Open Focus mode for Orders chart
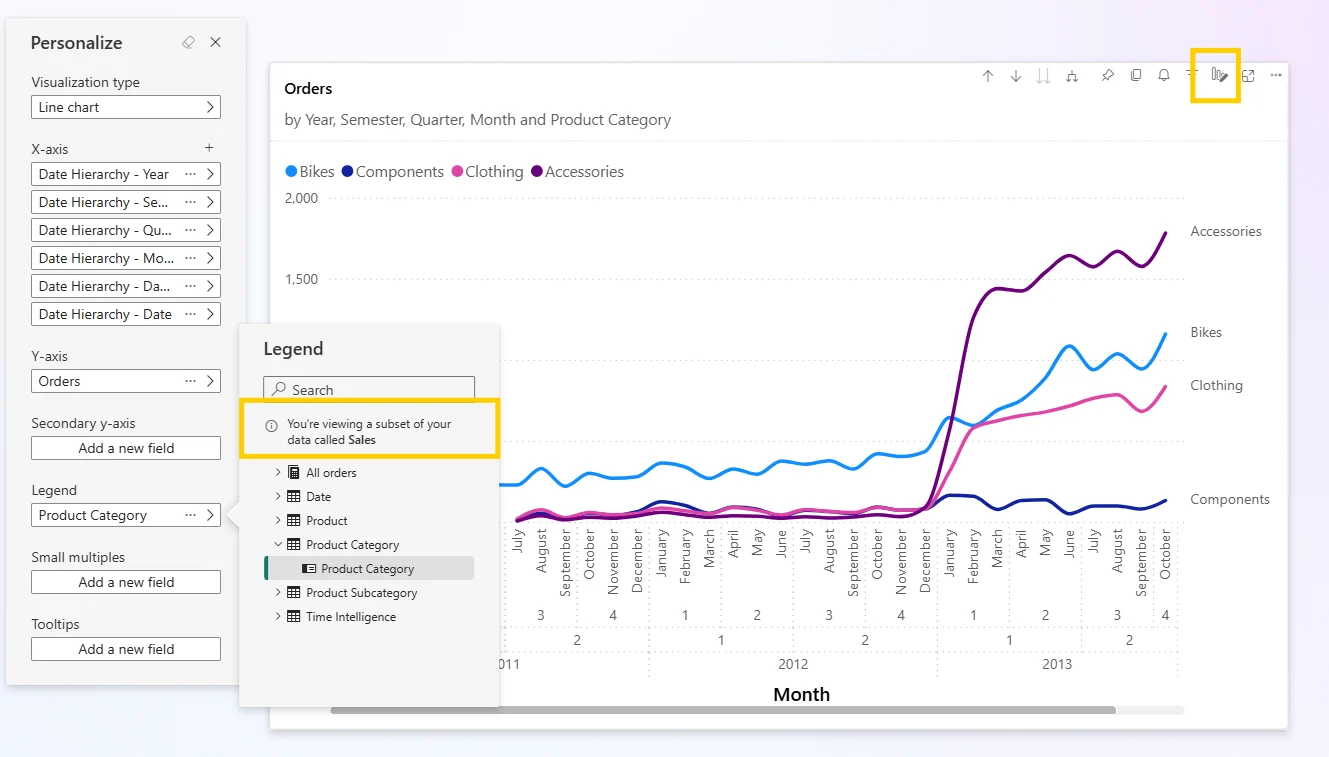 1248,76
